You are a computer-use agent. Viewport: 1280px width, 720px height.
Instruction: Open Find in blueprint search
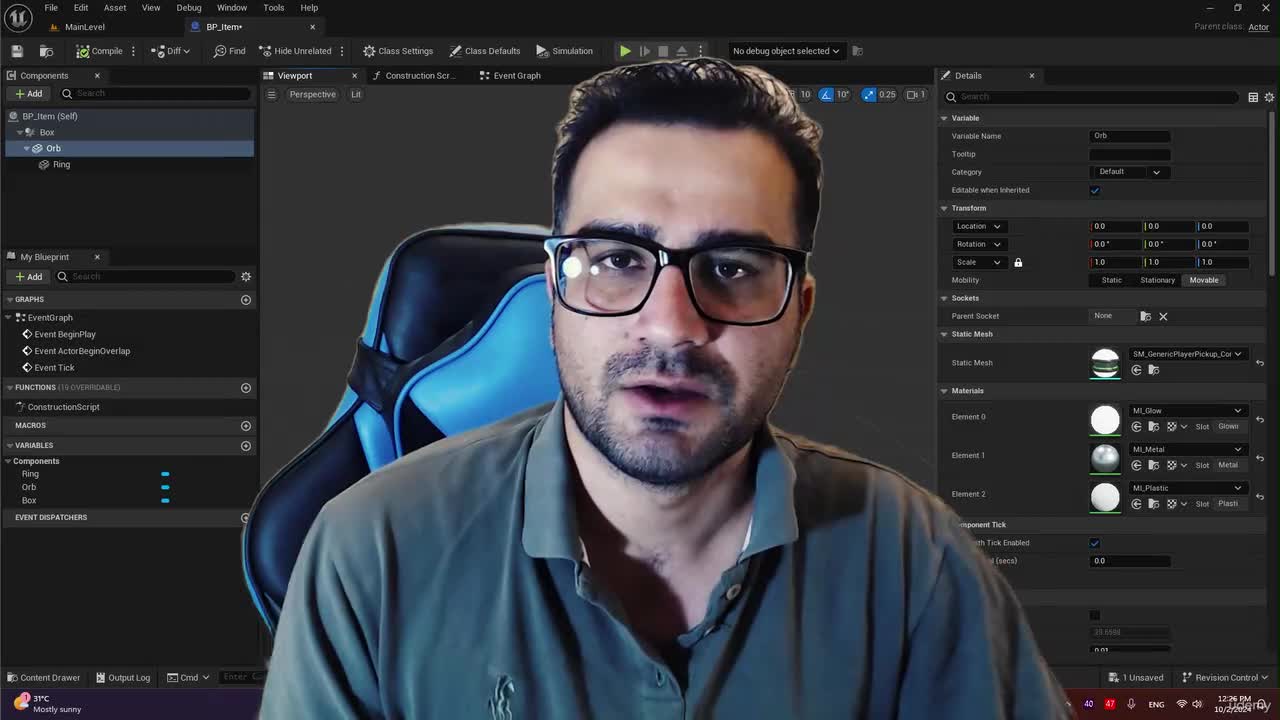pyautogui.click(x=229, y=51)
